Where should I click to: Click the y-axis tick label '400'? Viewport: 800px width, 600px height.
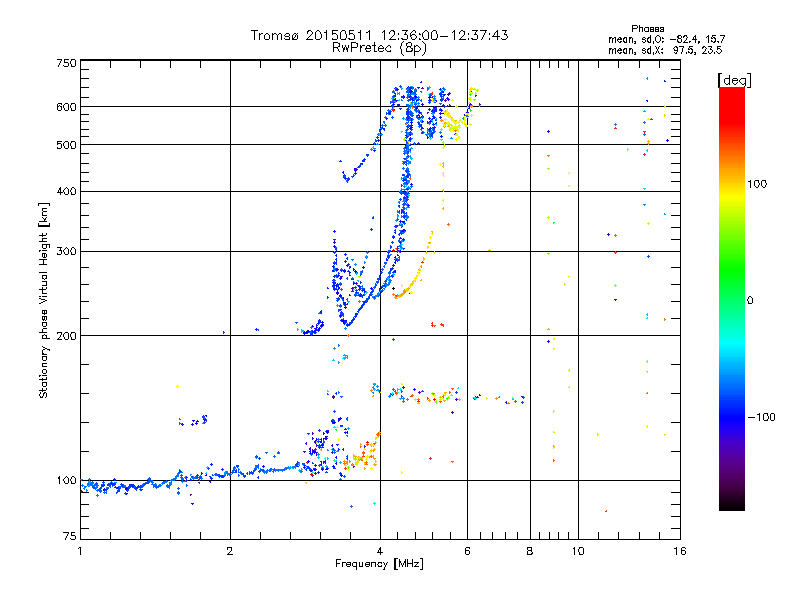66,192
